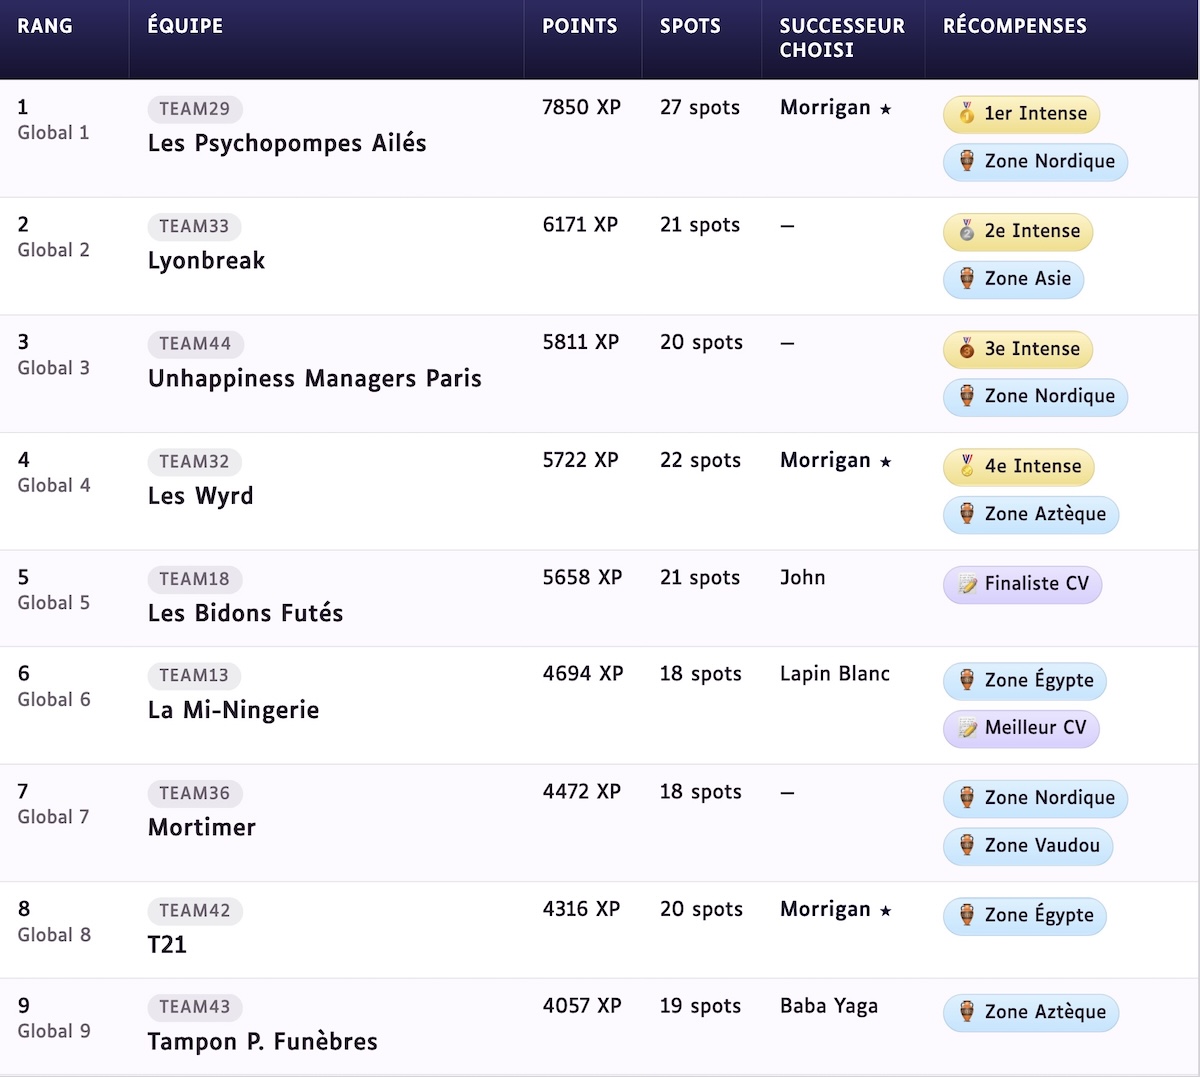Select team name Mortimer

click(202, 828)
